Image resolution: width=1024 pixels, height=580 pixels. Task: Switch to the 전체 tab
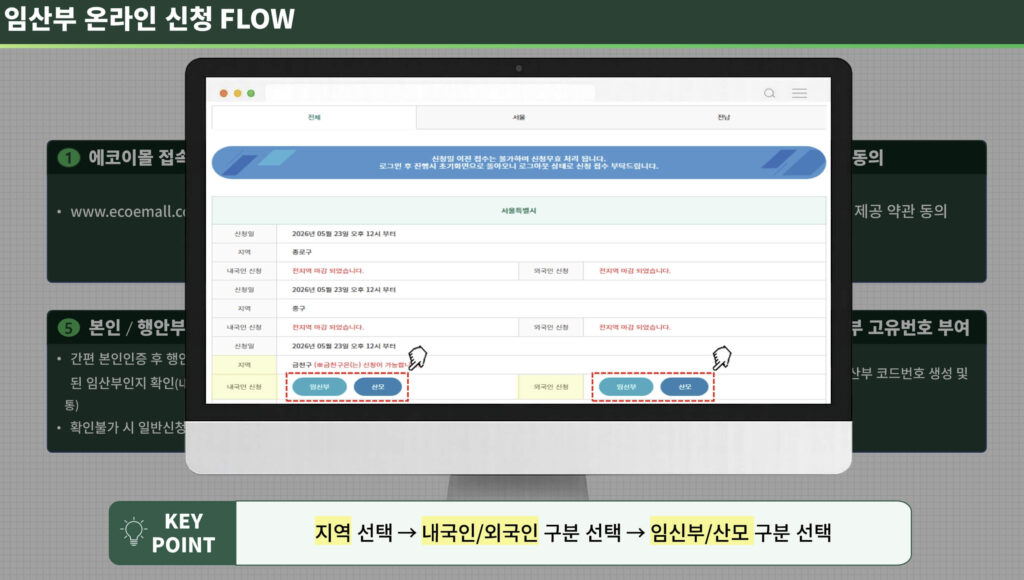pos(314,118)
